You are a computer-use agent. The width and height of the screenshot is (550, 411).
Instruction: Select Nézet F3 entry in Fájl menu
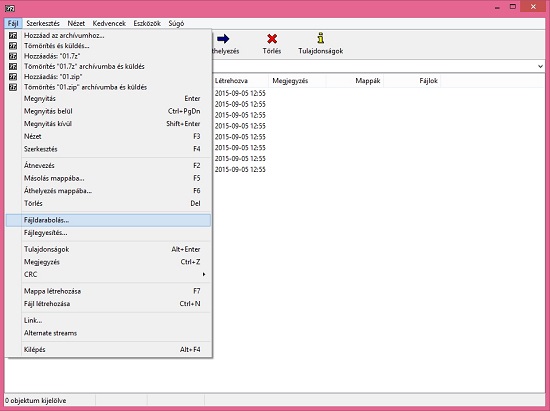click(x=108, y=136)
